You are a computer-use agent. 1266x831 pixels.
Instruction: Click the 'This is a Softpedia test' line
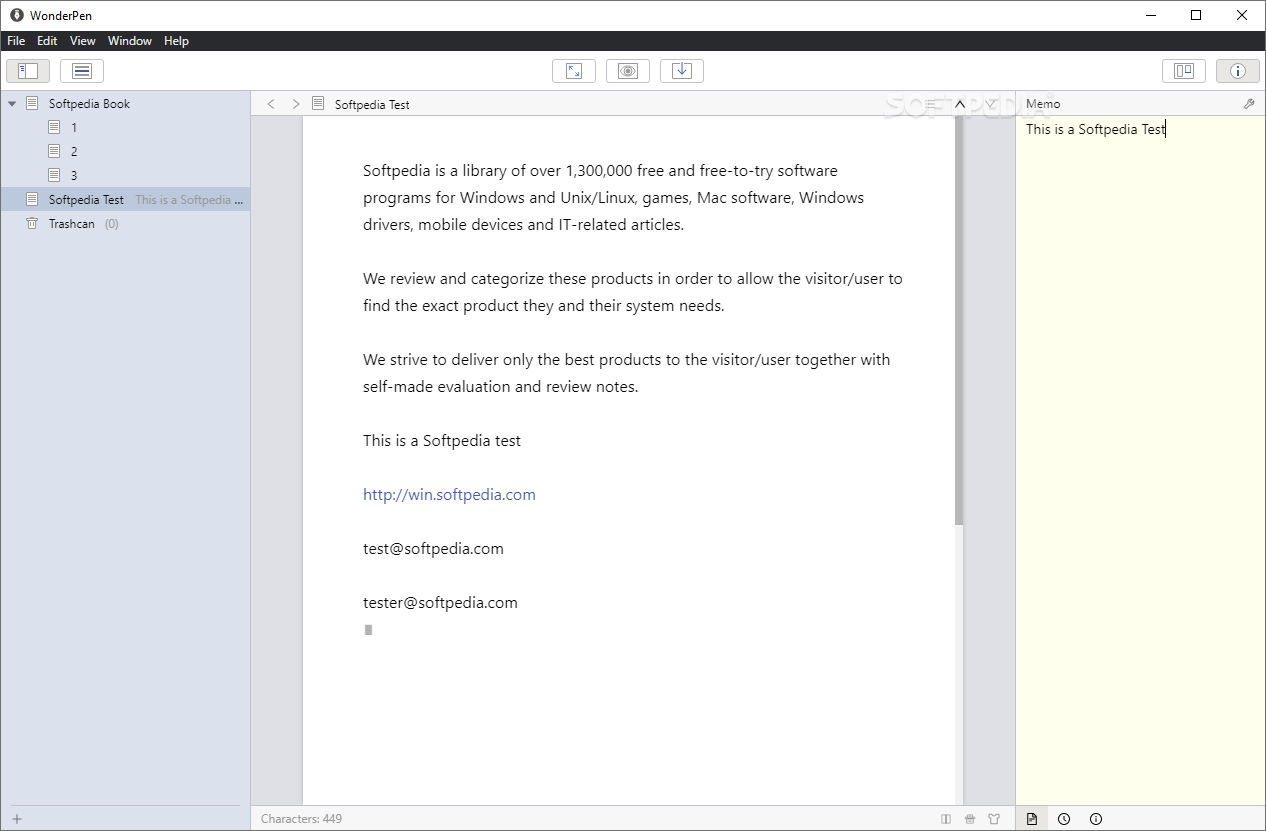tap(442, 441)
